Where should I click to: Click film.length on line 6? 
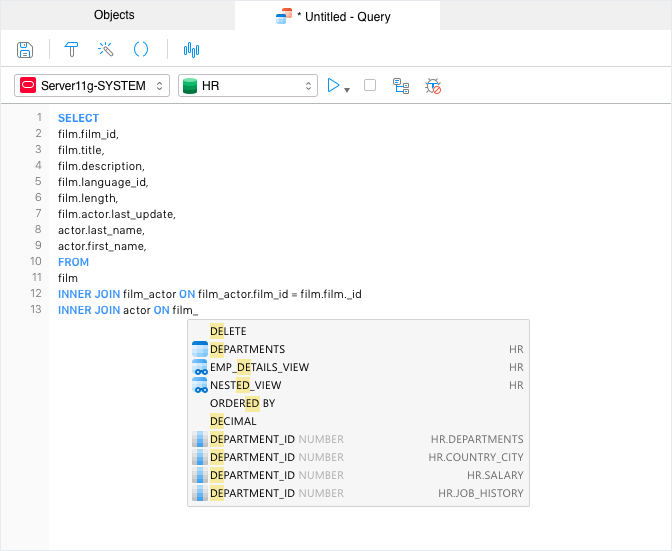(x=88, y=198)
